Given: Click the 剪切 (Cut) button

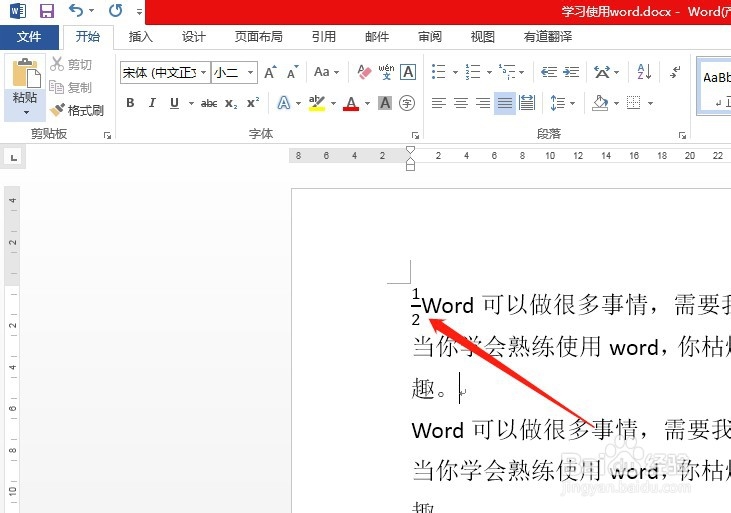Looking at the screenshot, I should tap(71, 64).
